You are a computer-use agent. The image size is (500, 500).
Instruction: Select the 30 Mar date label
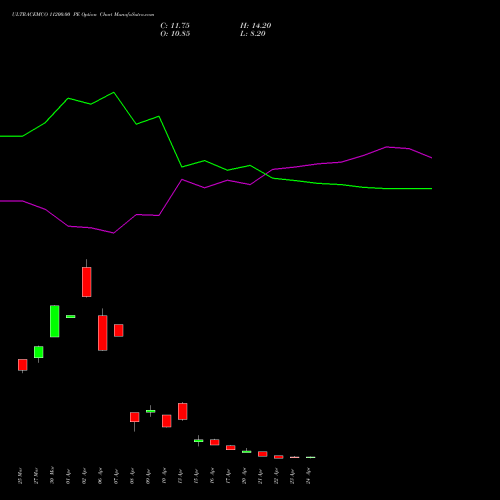[x=52, y=476]
